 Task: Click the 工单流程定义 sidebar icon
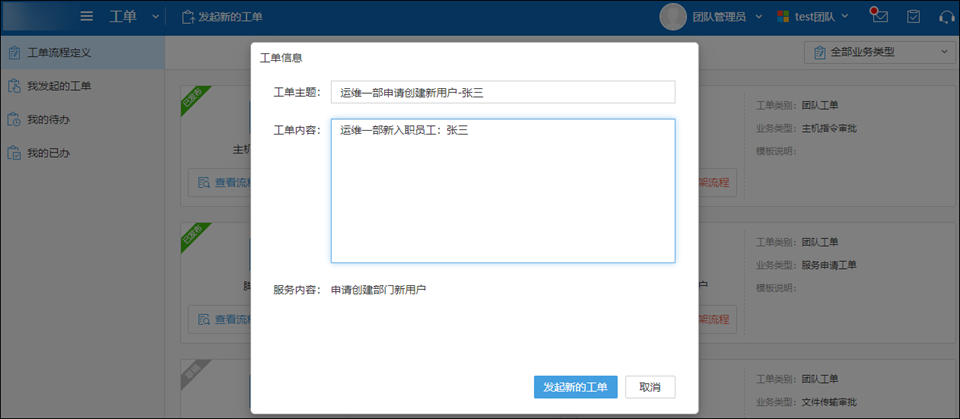coord(14,53)
